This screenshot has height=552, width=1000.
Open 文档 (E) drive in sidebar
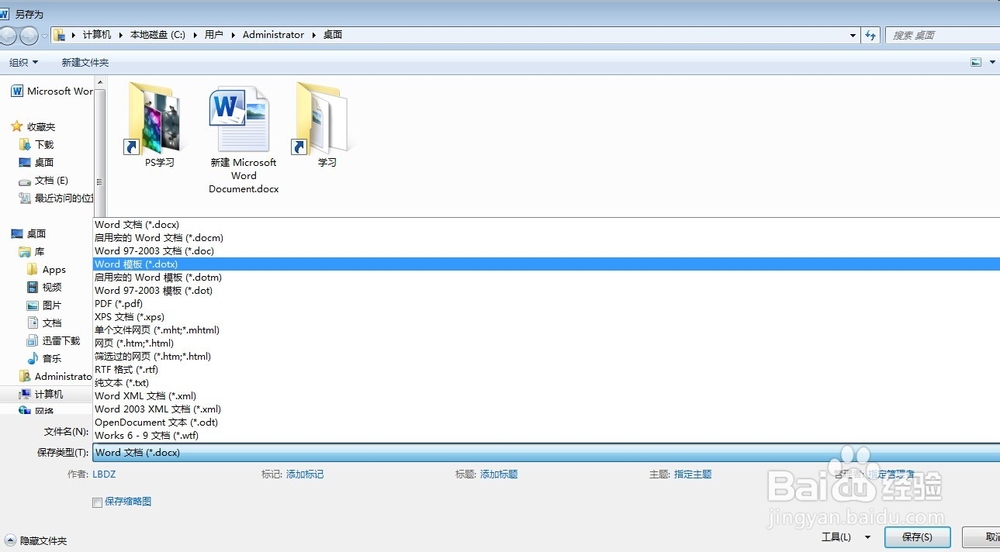43,180
